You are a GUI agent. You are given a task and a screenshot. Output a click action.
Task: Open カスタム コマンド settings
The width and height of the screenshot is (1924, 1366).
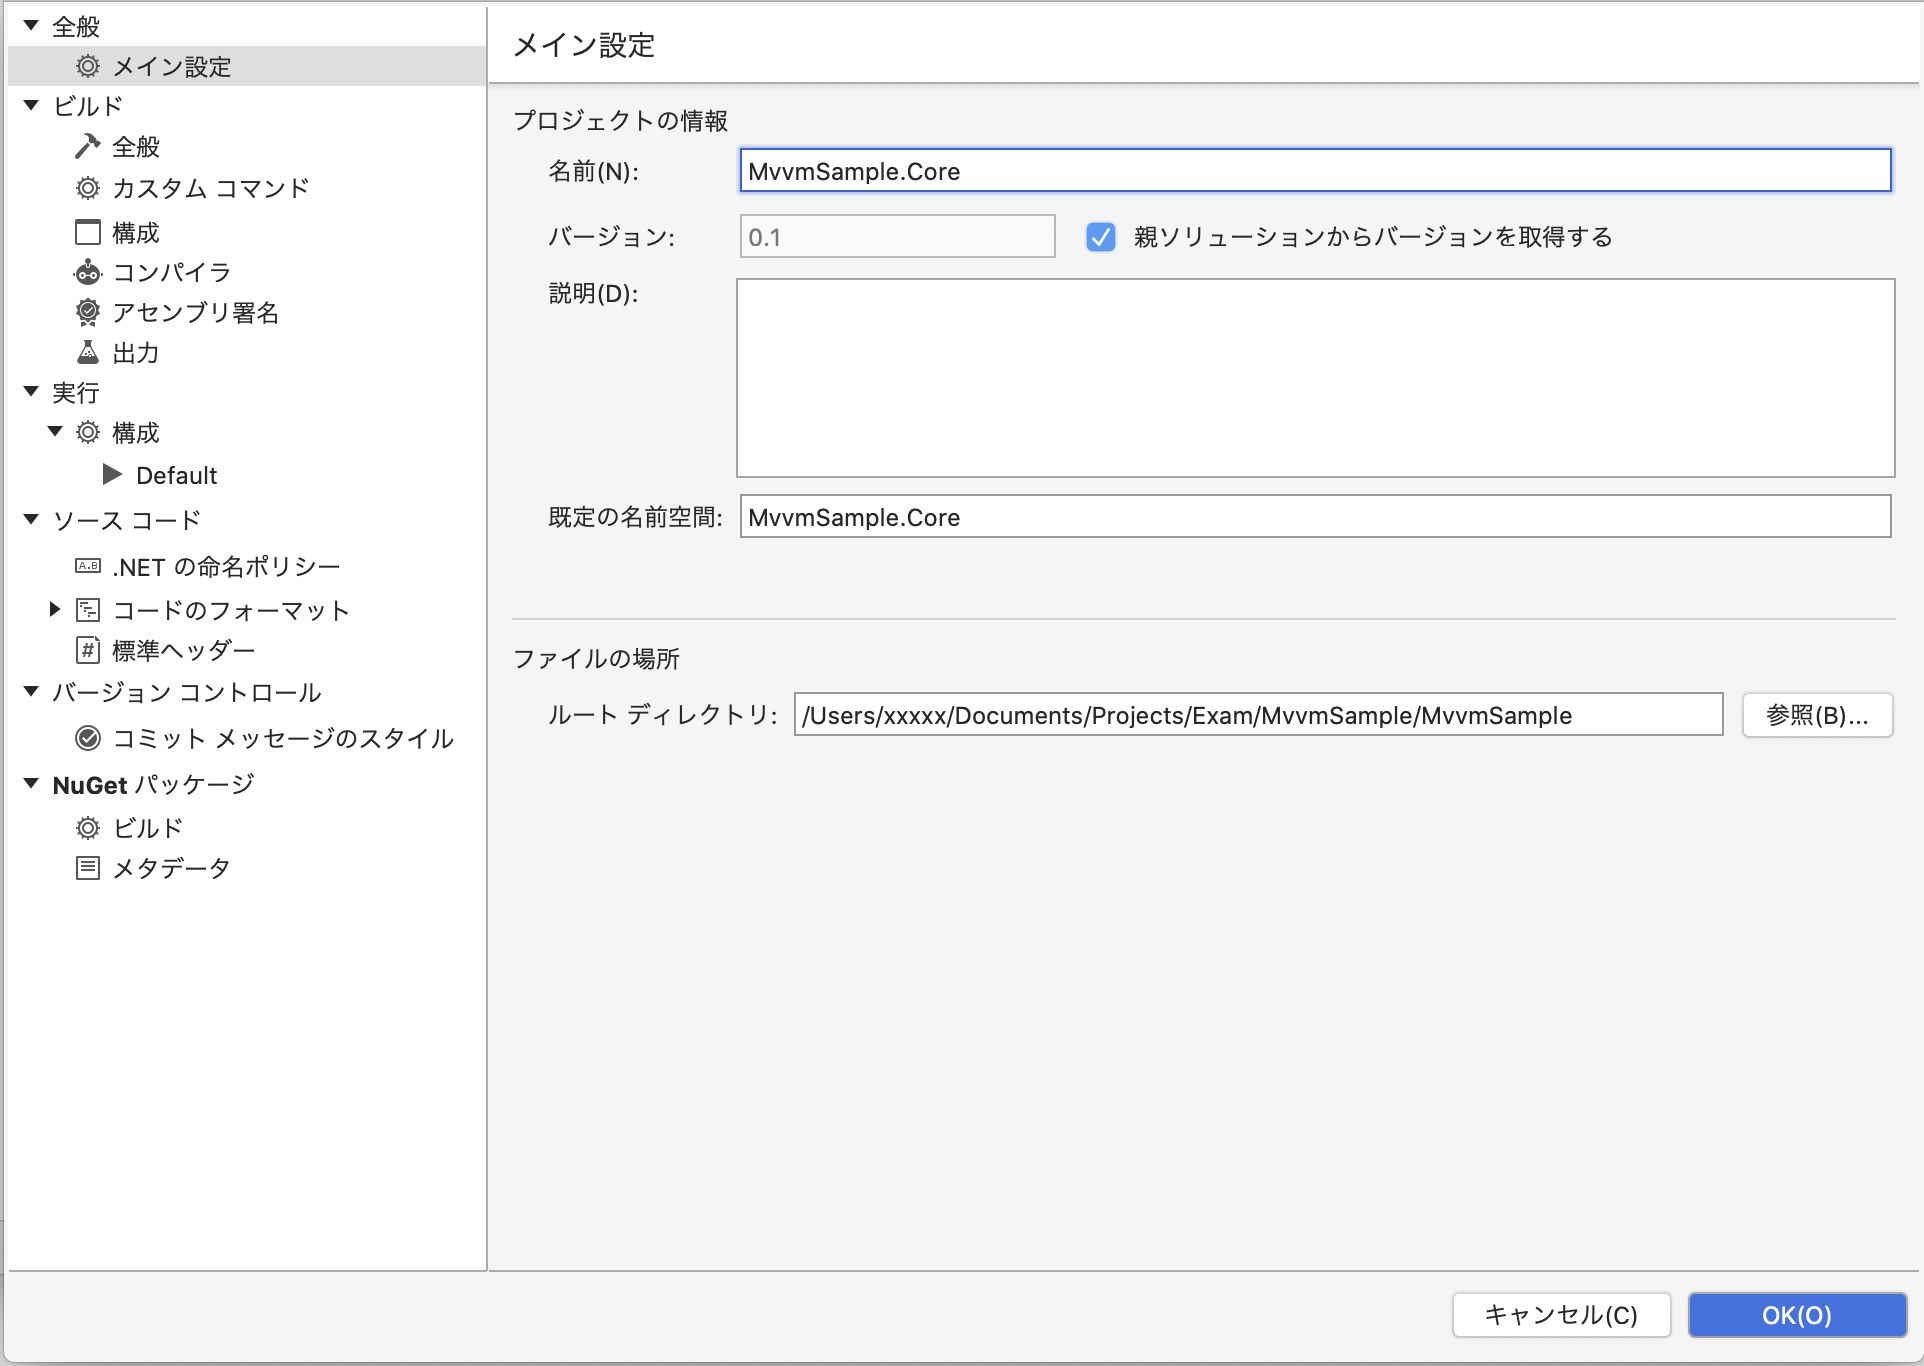[x=211, y=188]
